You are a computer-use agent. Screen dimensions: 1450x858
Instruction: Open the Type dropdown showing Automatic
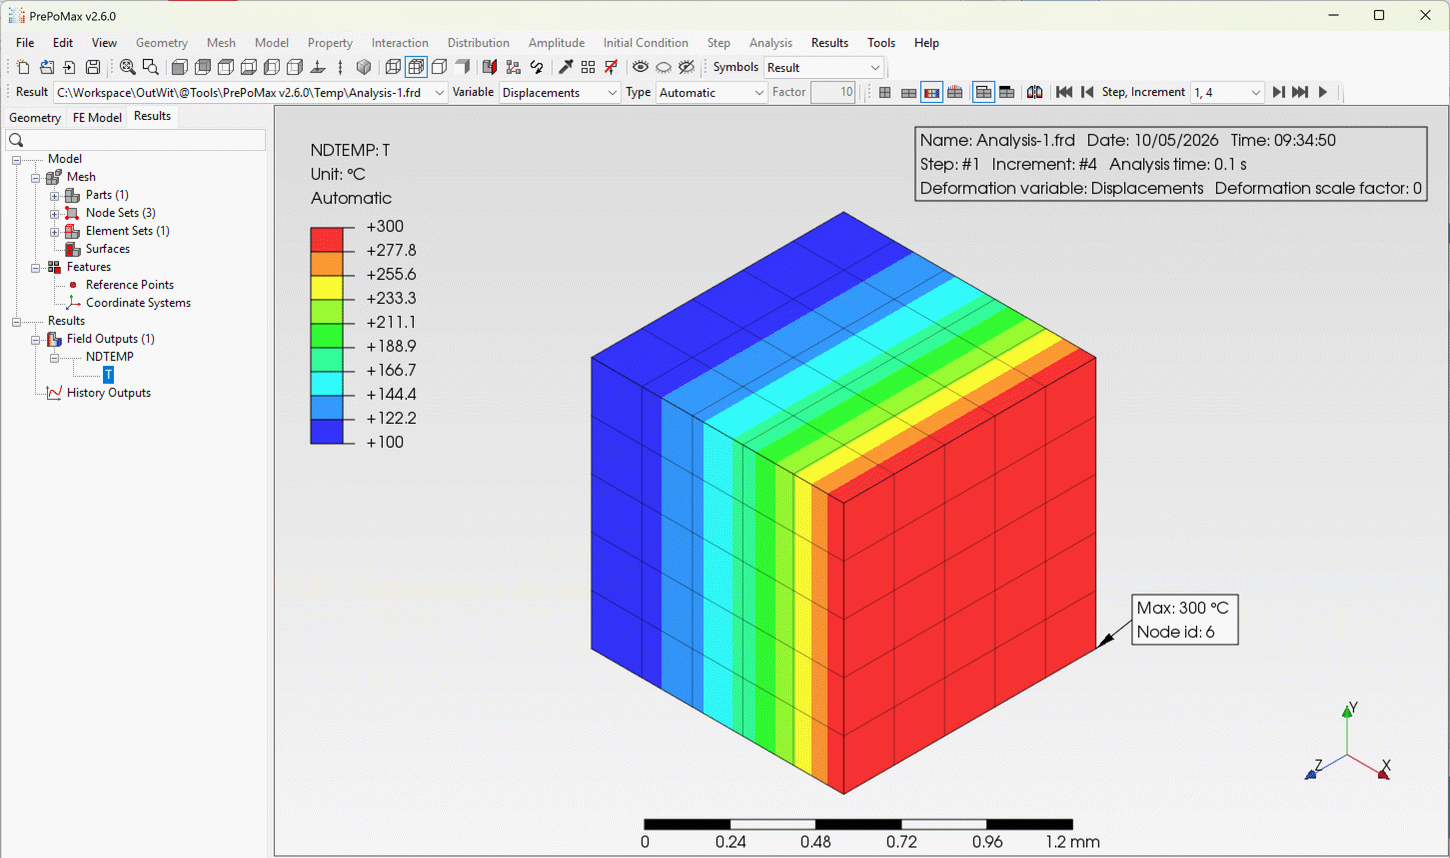(x=711, y=92)
